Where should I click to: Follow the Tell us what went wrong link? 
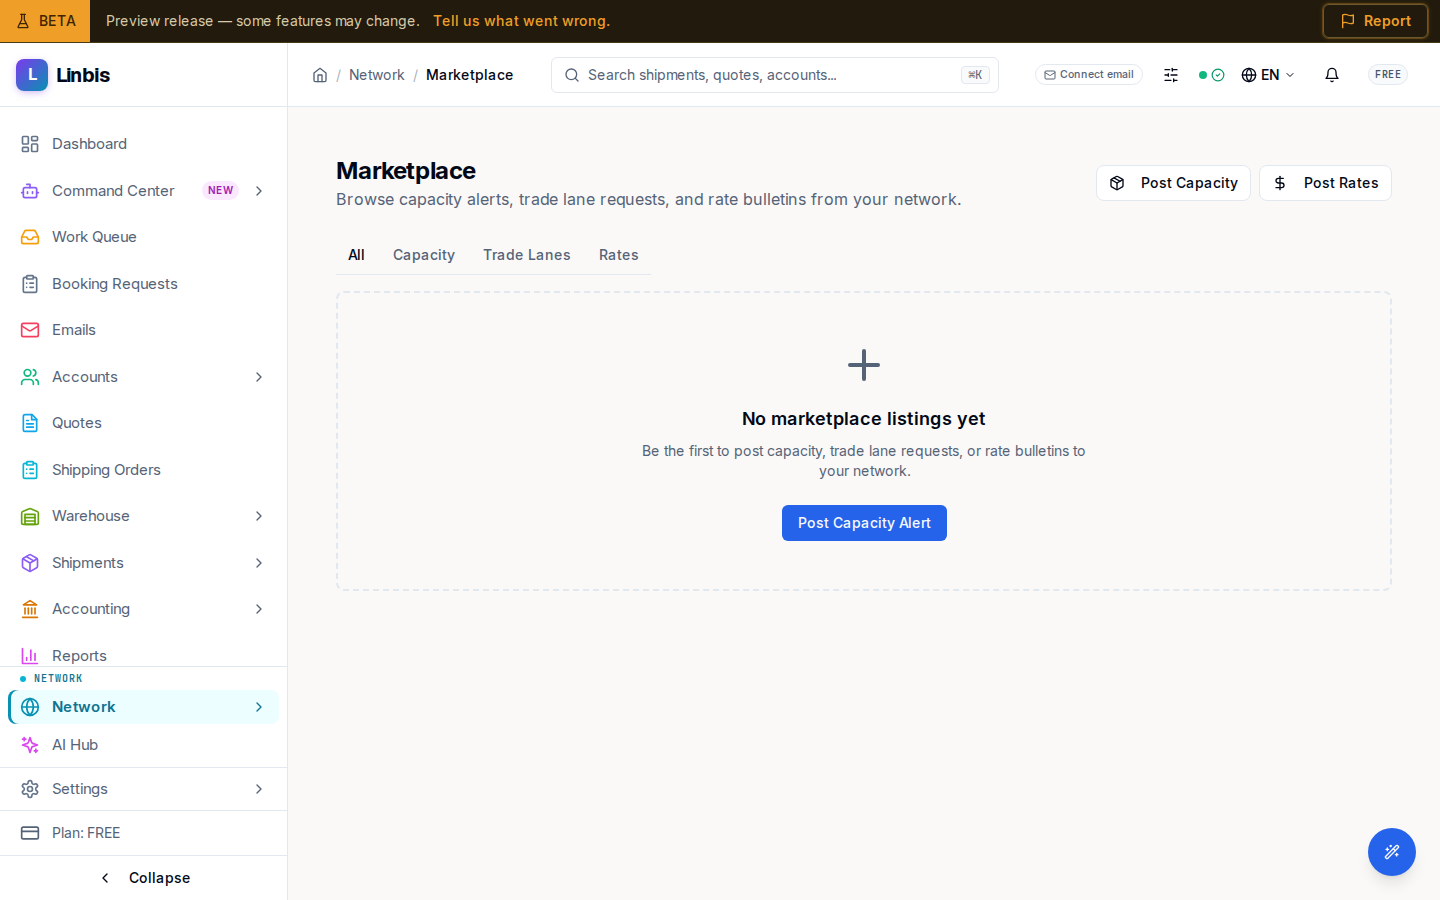tap(521, 21)
